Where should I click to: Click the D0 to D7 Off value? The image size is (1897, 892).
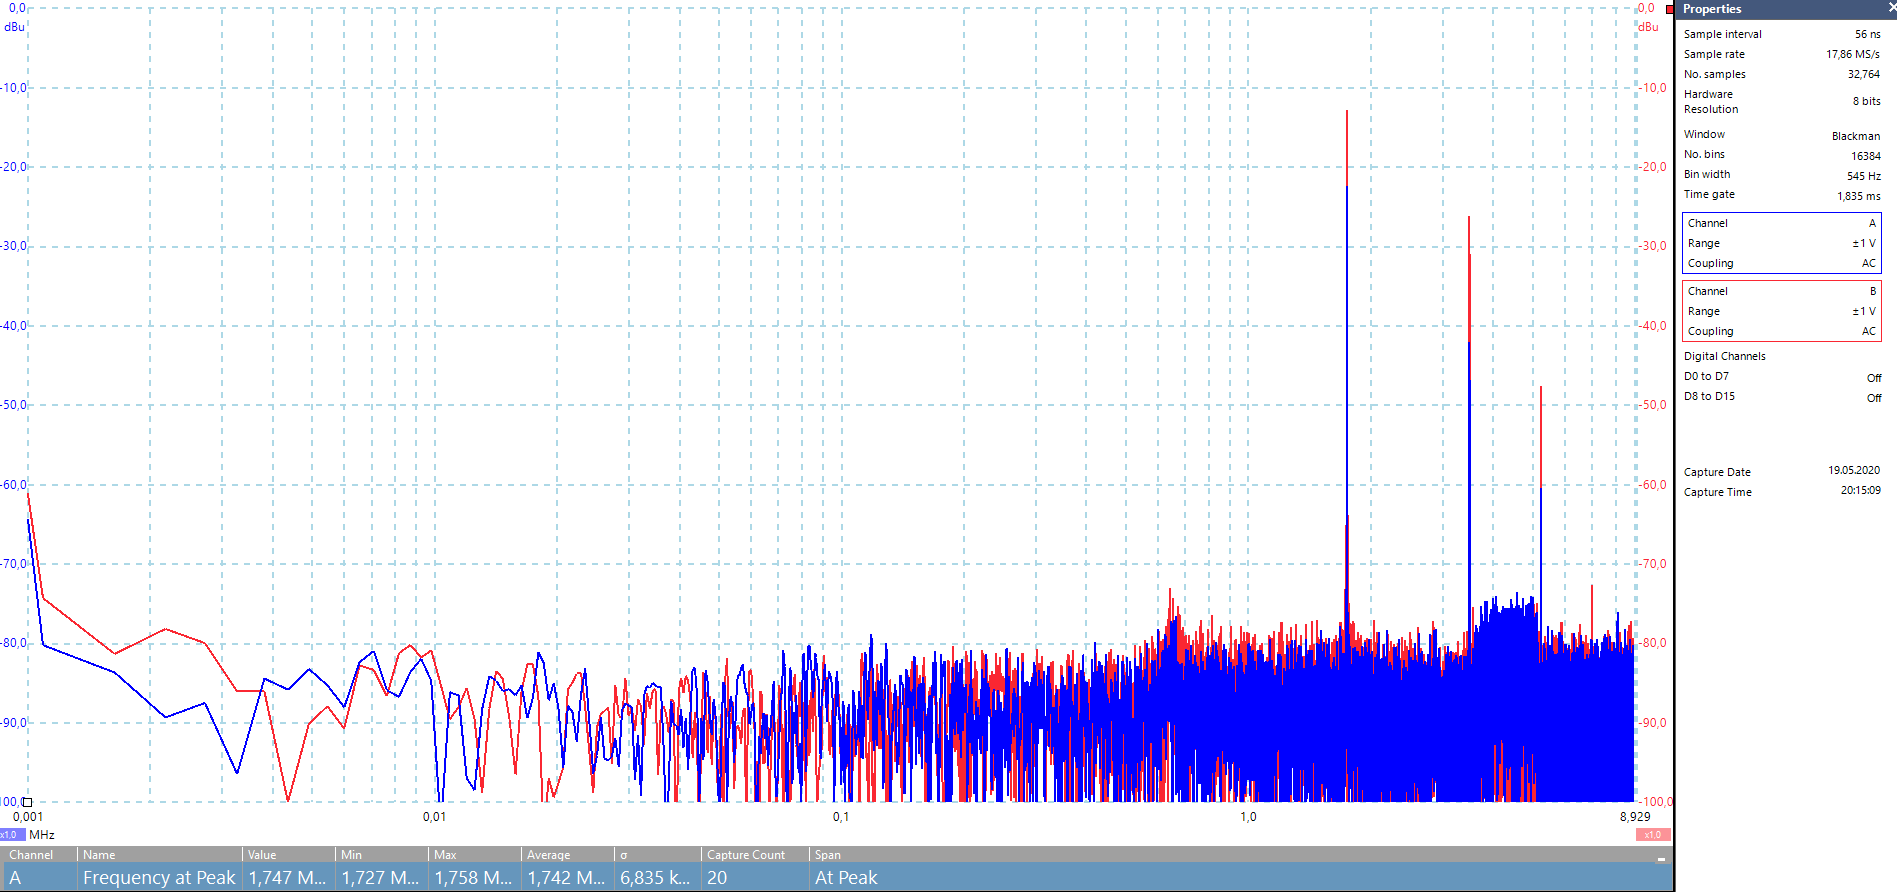click(1874, 378)
